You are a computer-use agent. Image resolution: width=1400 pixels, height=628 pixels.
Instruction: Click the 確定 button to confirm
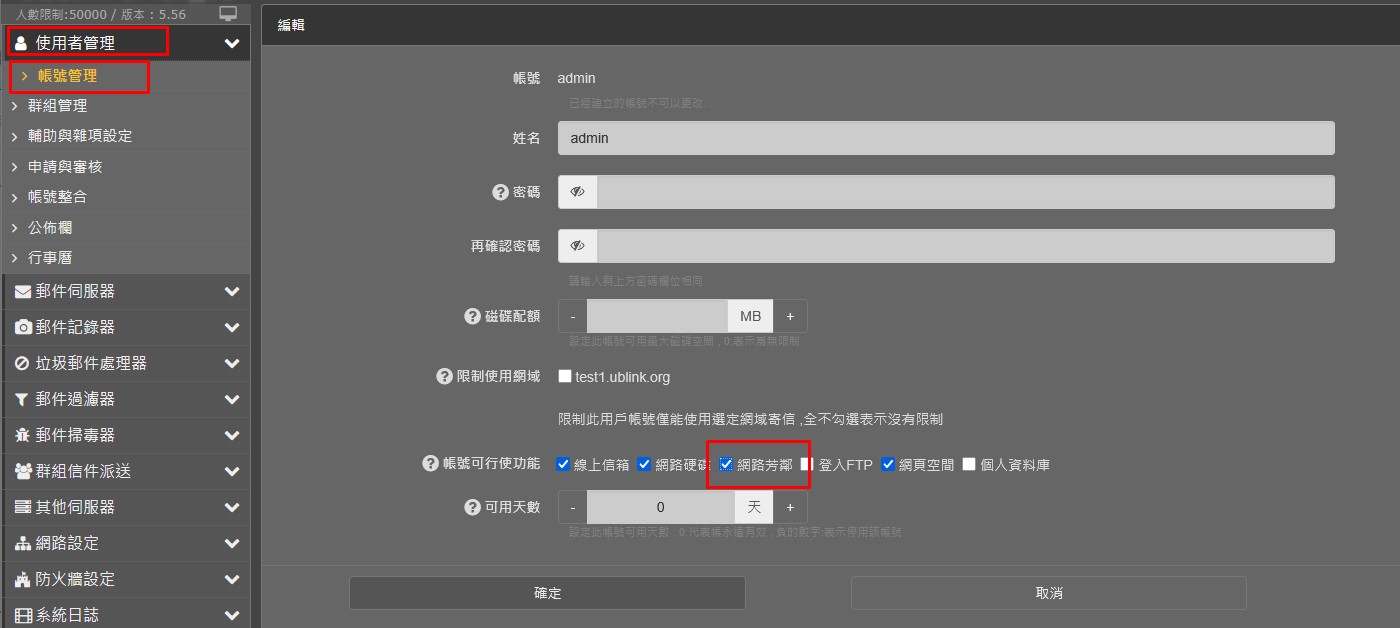pyautogui.click(x=547, y=593)
